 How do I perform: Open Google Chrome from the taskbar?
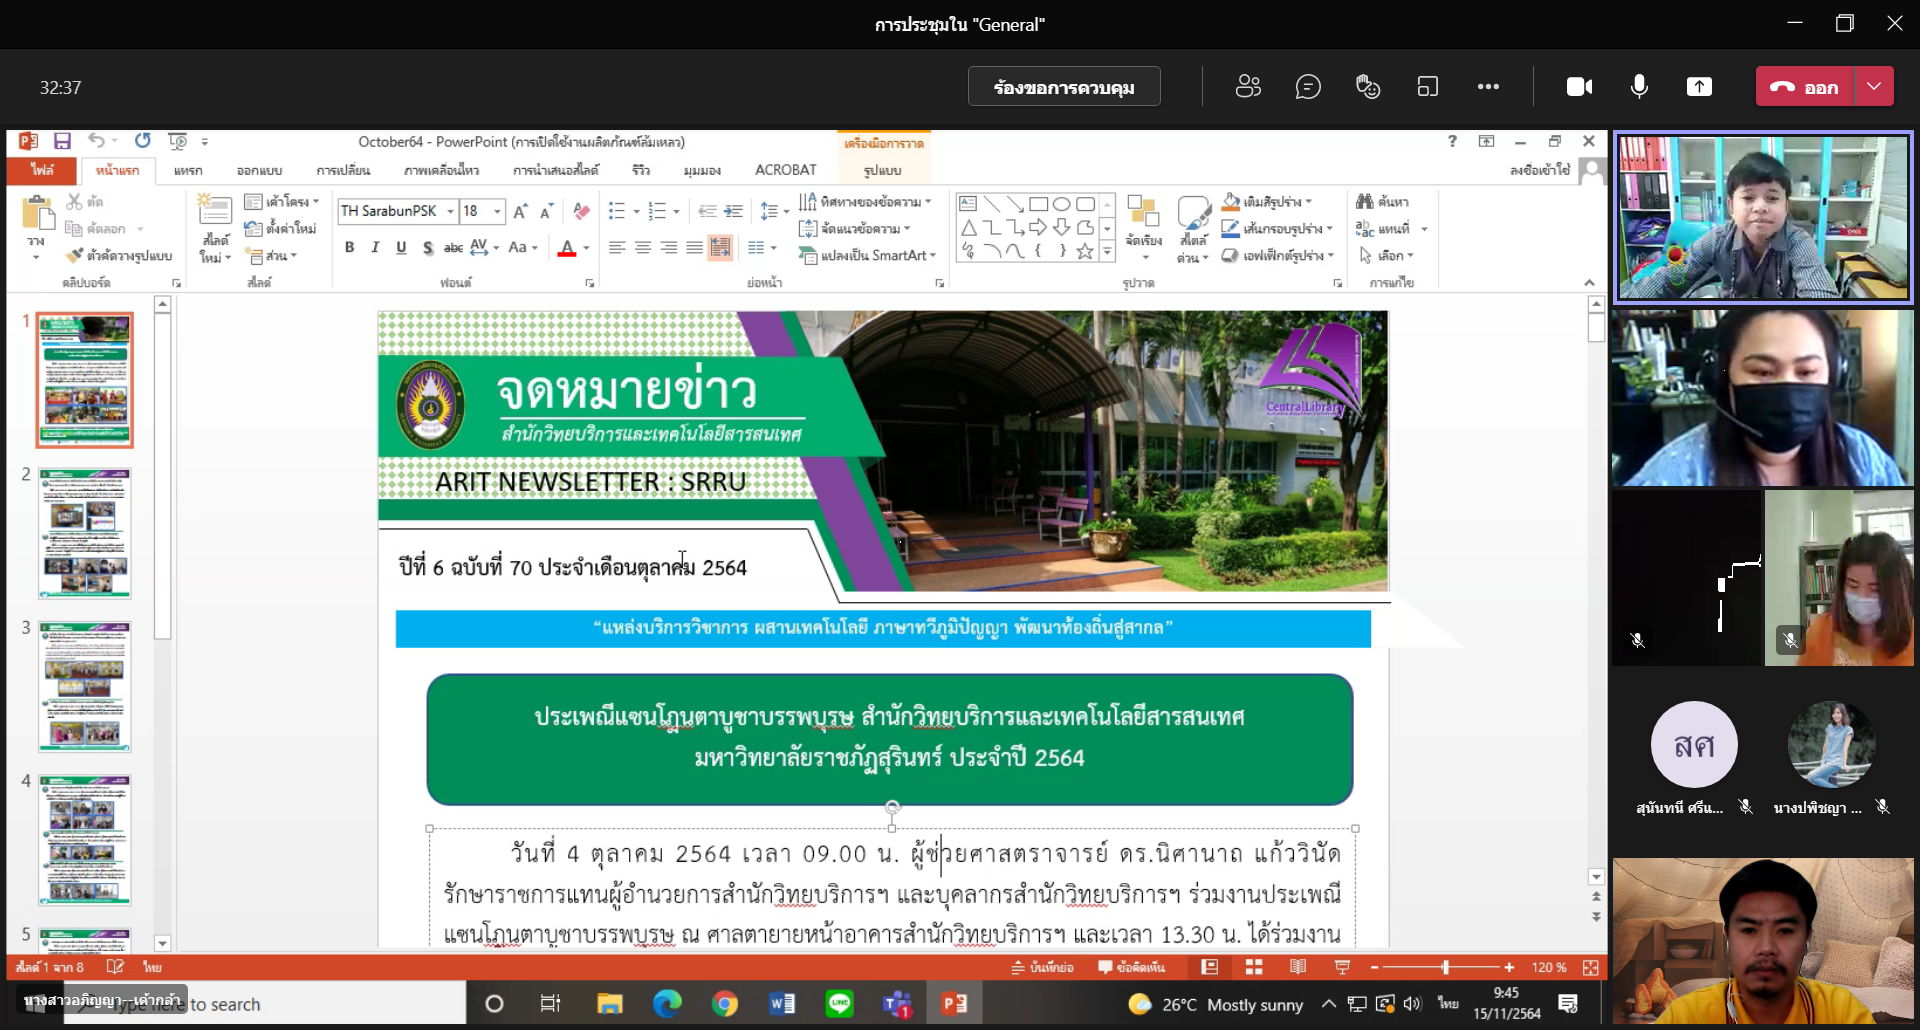pyautogui.click(x=725, y=1003)
